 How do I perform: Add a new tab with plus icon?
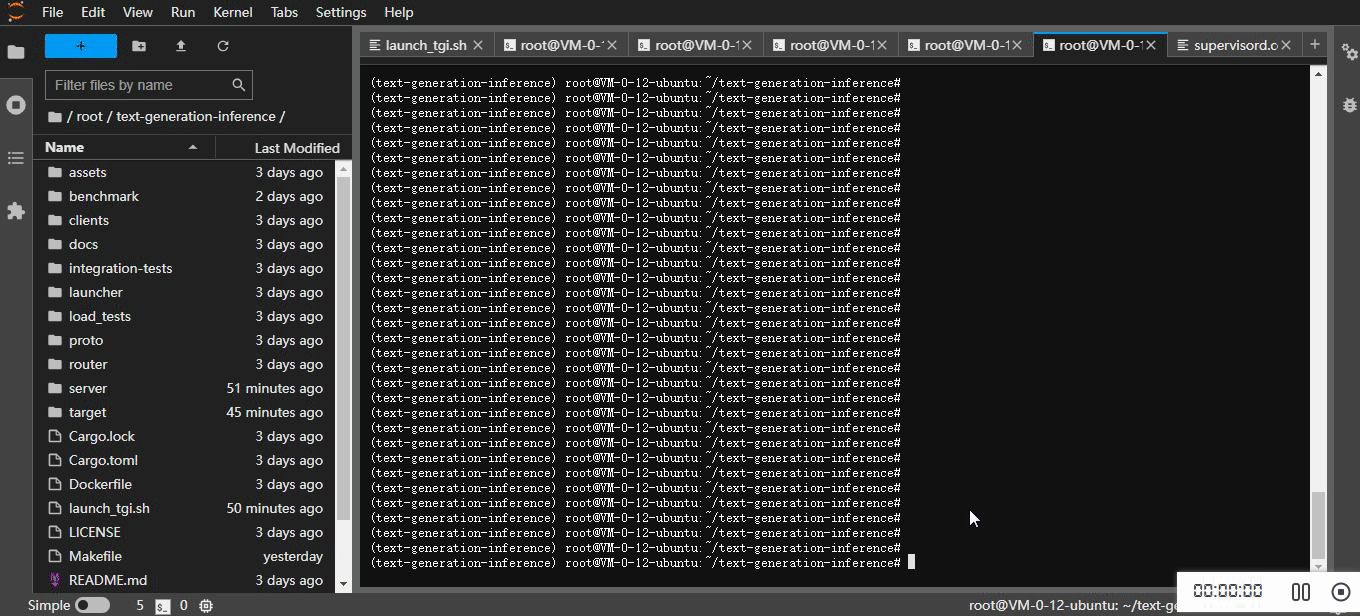pos(1315,44)
